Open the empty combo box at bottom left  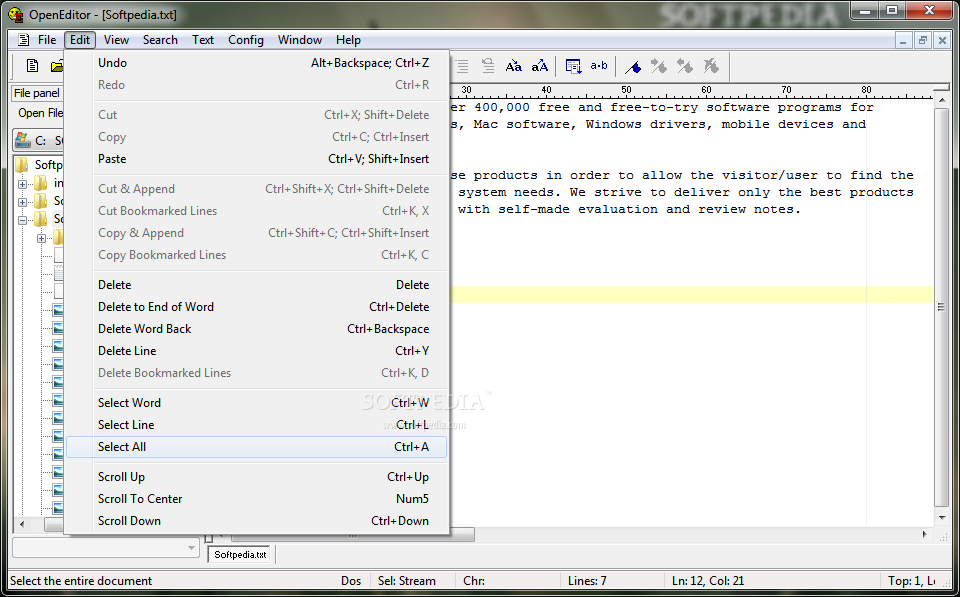(106, 548)
